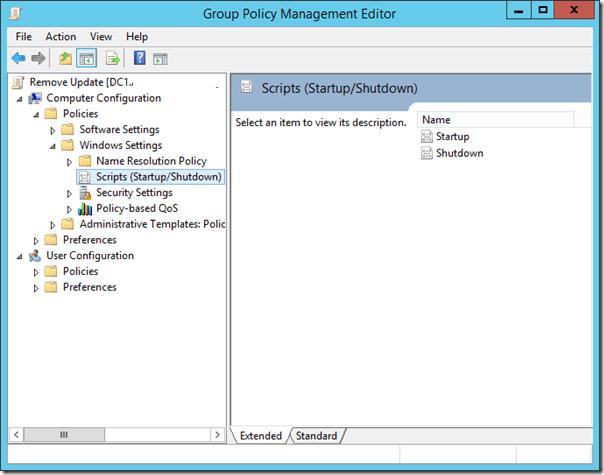Viewport: 604px width, 475px height.
Task: Open the Action menu
Action: point(60,36)
